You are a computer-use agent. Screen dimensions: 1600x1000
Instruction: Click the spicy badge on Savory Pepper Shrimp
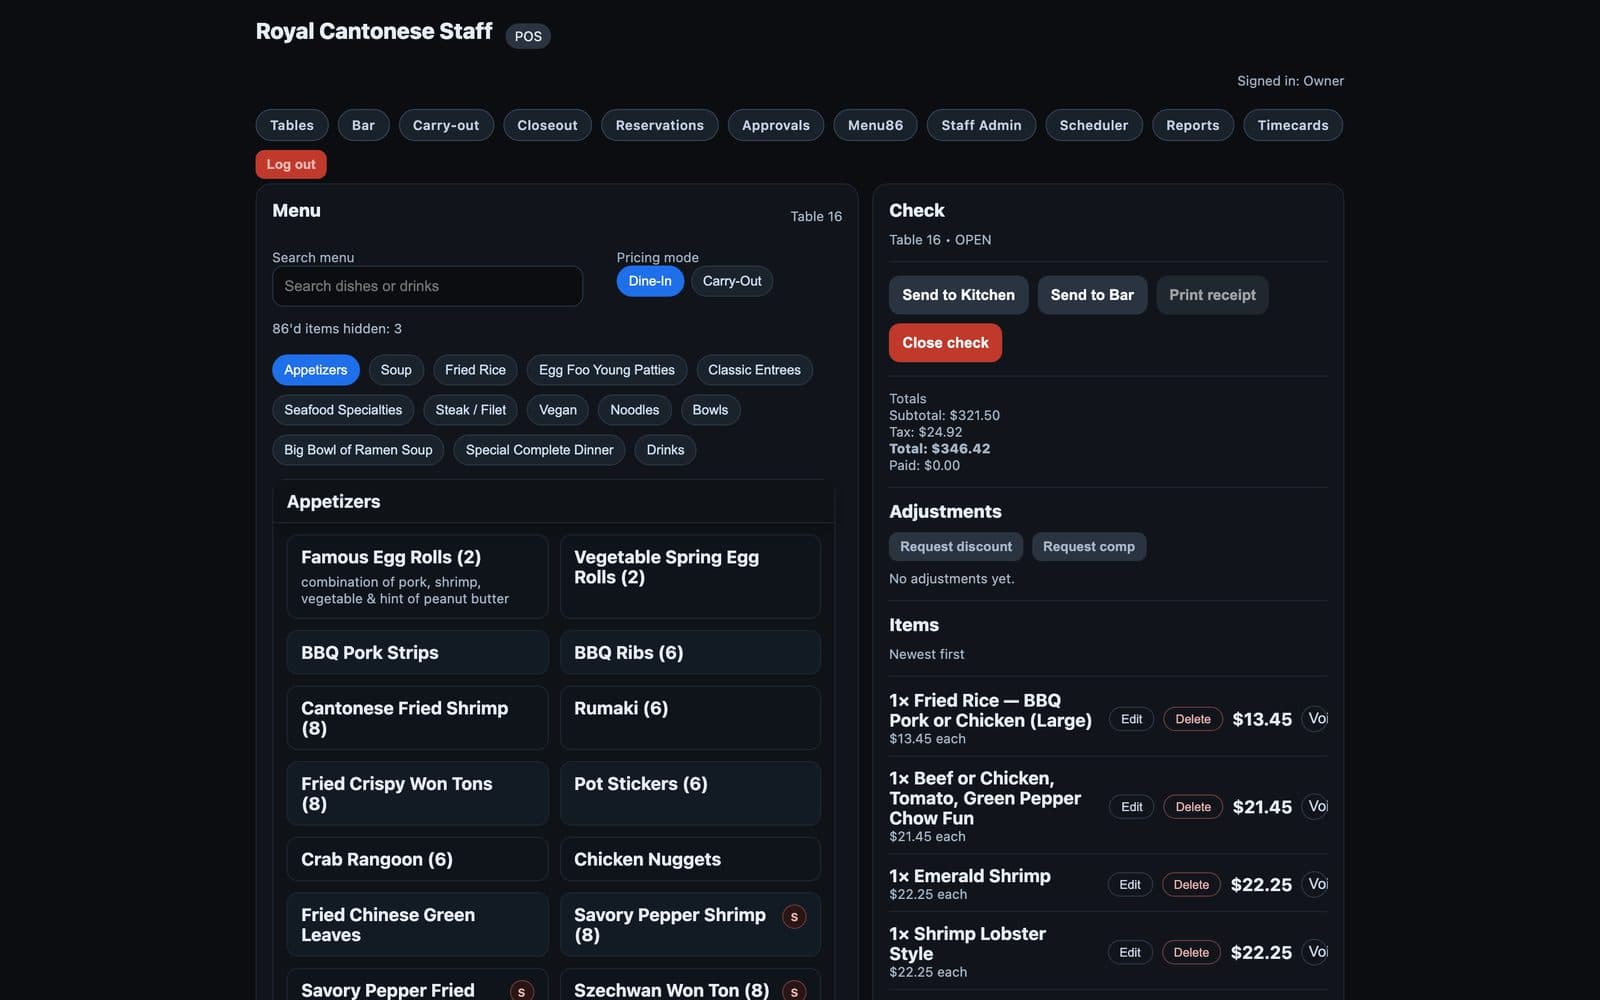point(794,916)
